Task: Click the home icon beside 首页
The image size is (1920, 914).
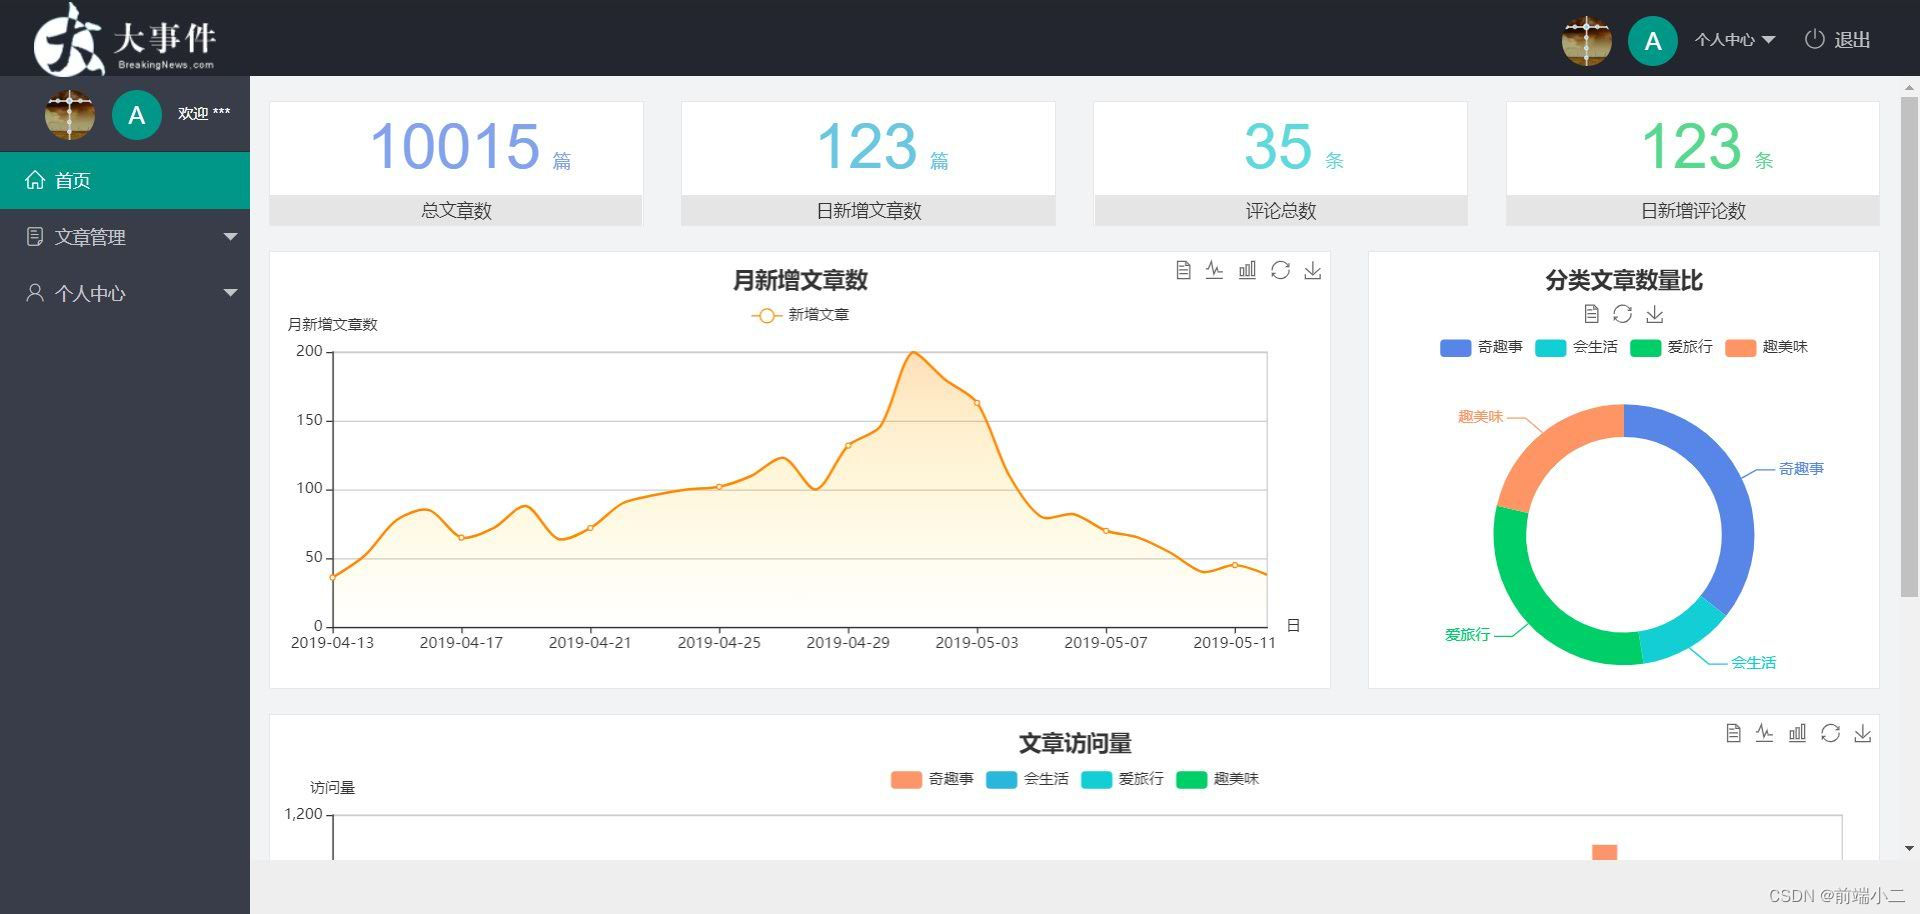Action: click(35, 180)
